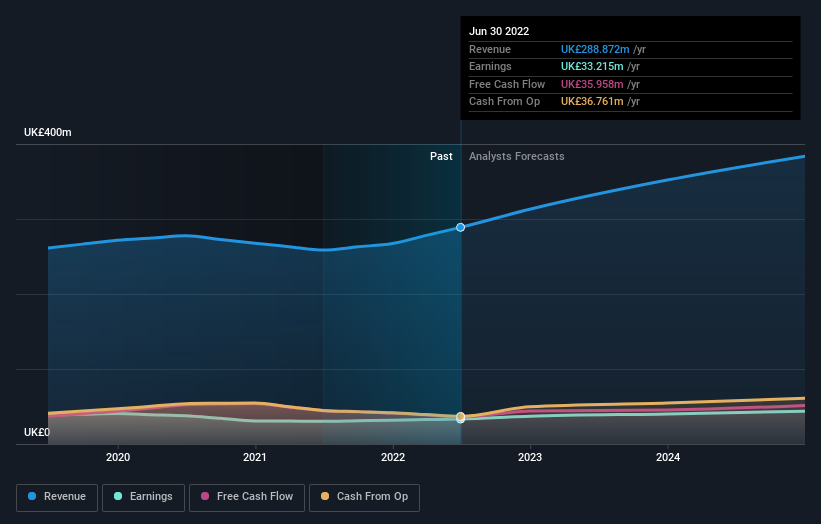Image resolution: width=821 pixels, height=524 pixels.
Task: Click the teal Earnings legend dot
Action: pyautogui.click(x=118, y=496)
